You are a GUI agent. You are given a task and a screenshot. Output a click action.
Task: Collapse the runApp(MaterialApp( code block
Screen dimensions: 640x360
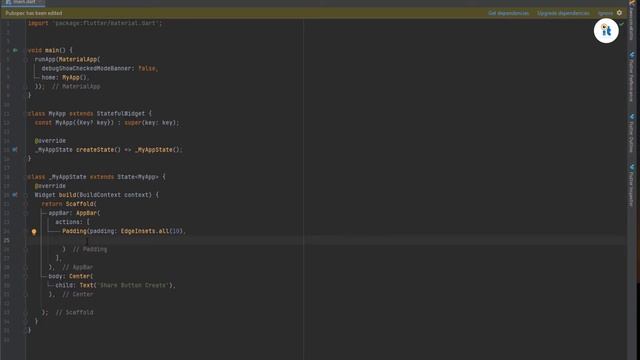click(x=26, y=59)
